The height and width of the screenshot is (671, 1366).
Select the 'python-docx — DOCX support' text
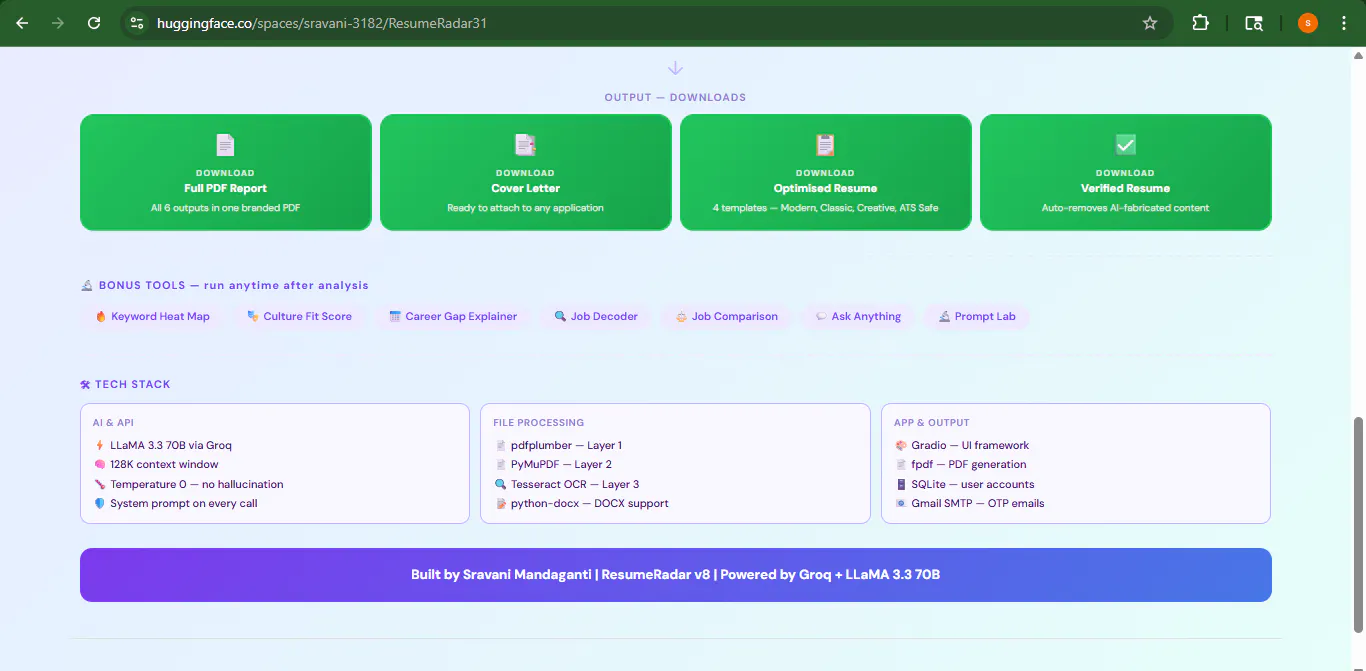(590, 503)
